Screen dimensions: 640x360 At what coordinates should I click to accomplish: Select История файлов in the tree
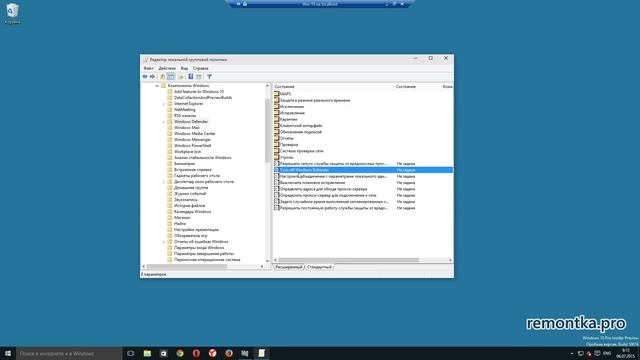pos(189,206)
